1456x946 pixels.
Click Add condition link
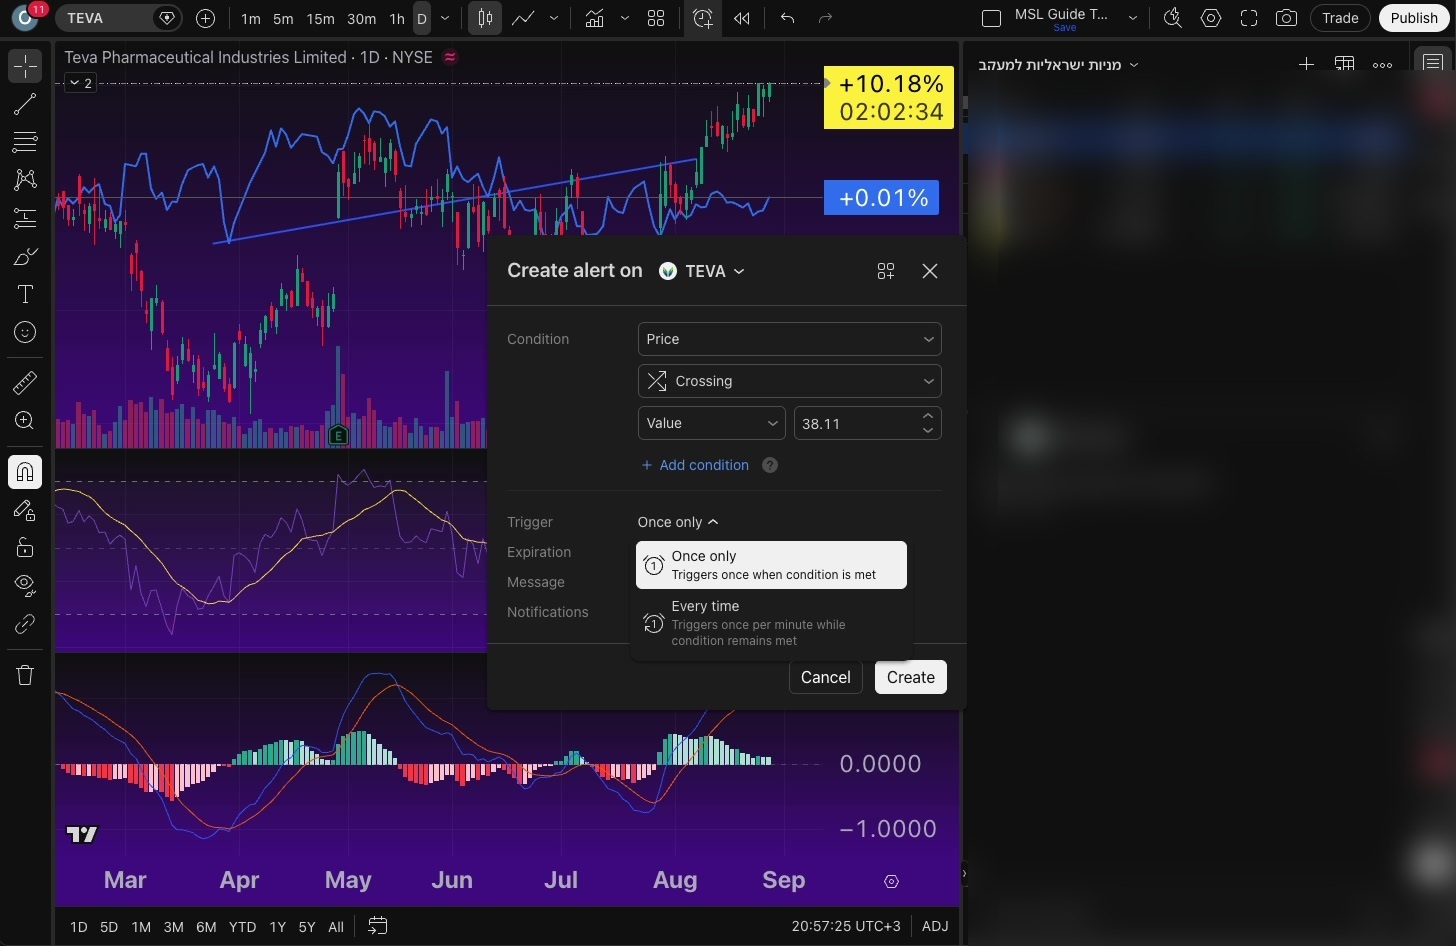(695, 465)
